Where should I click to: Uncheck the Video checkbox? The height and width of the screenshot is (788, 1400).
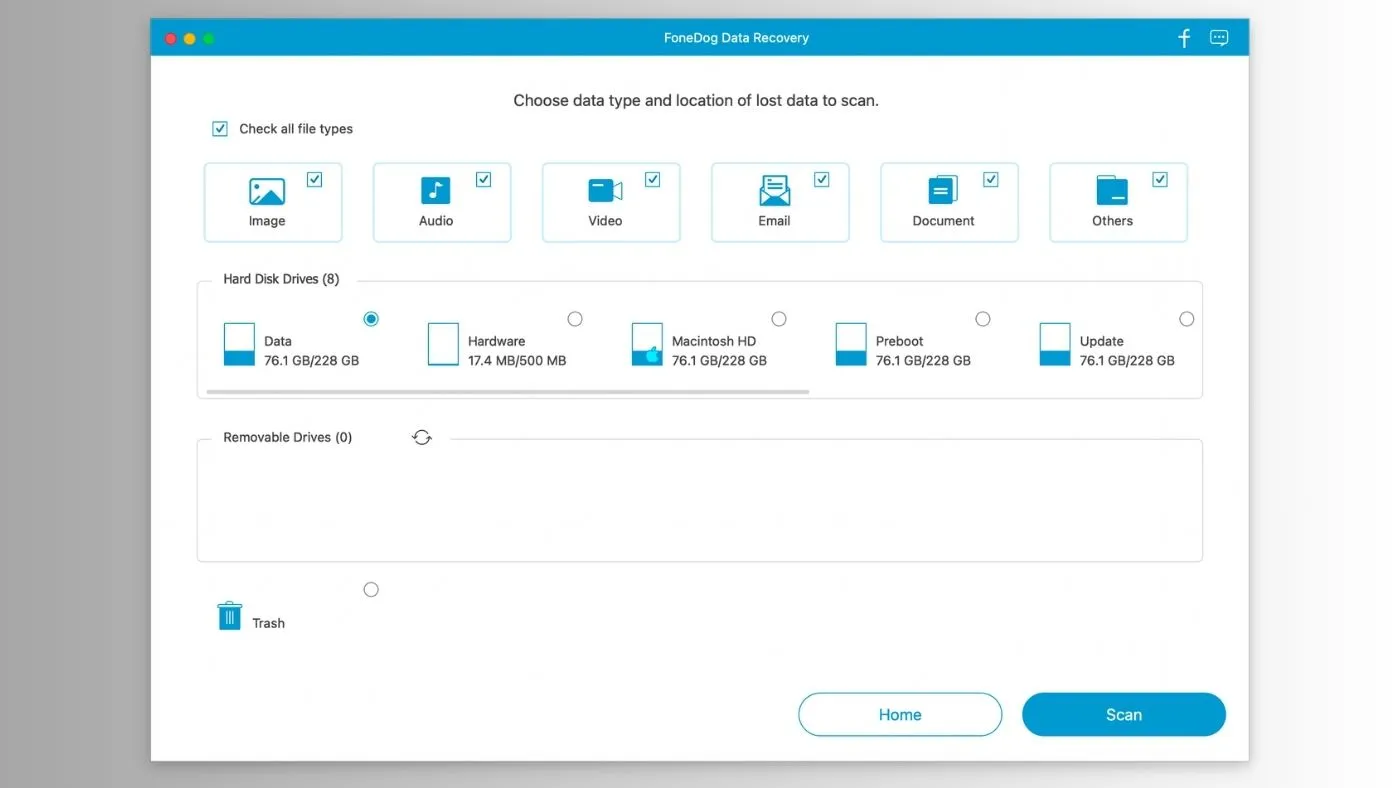pos(653,180)
